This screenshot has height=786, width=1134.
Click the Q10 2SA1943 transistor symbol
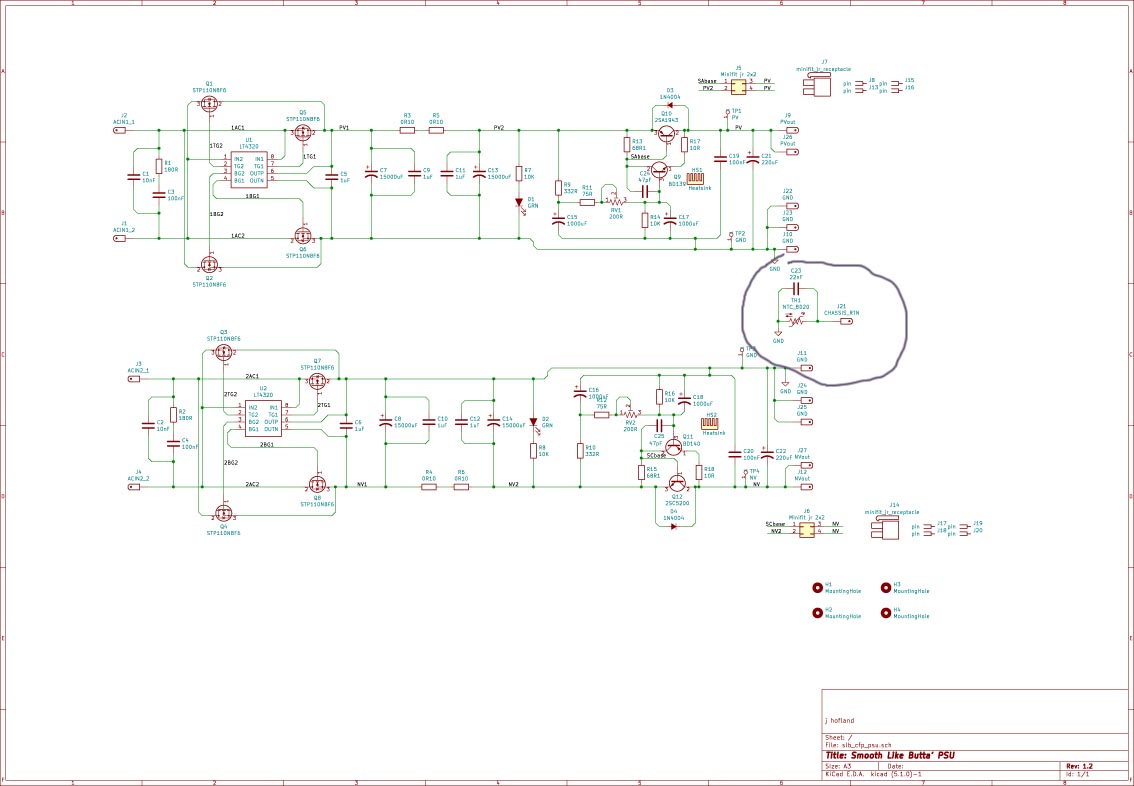[666, 133]
